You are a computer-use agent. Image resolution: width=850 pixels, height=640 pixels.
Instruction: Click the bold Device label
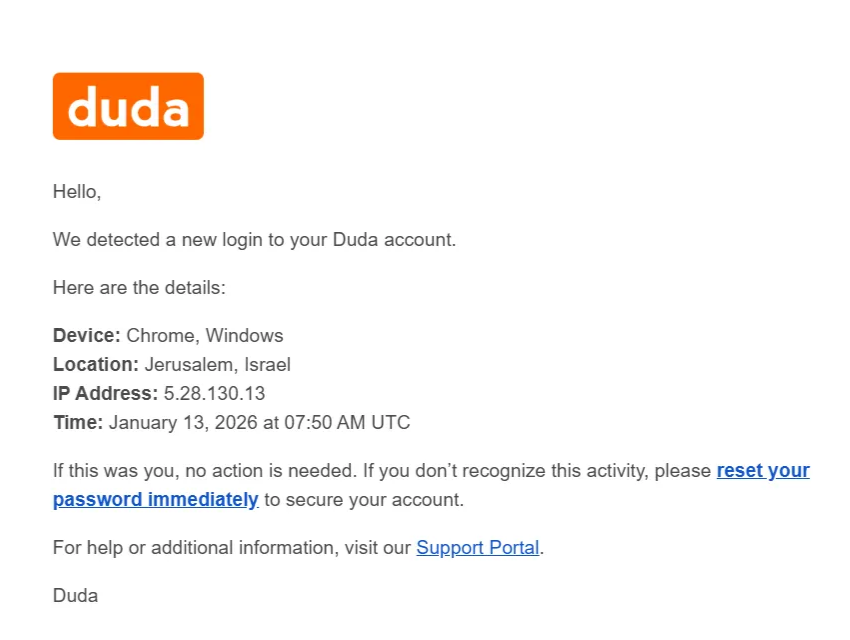coord(86,336)
